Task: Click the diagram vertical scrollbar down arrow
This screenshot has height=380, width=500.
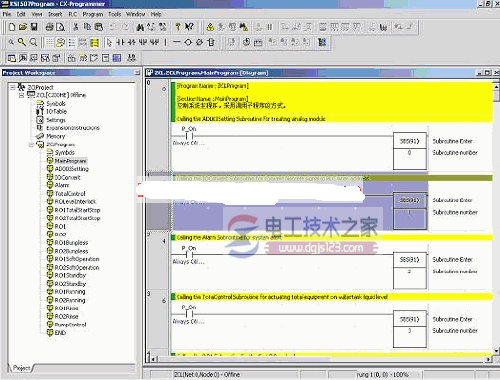Action: (496, 351)
